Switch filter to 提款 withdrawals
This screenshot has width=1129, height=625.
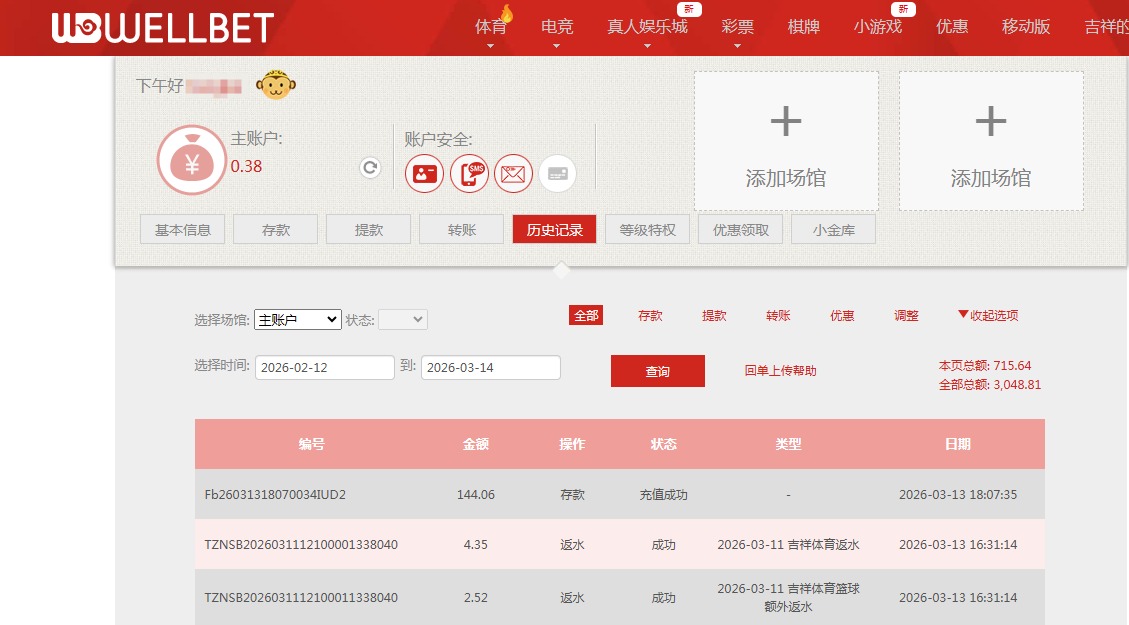714,315
